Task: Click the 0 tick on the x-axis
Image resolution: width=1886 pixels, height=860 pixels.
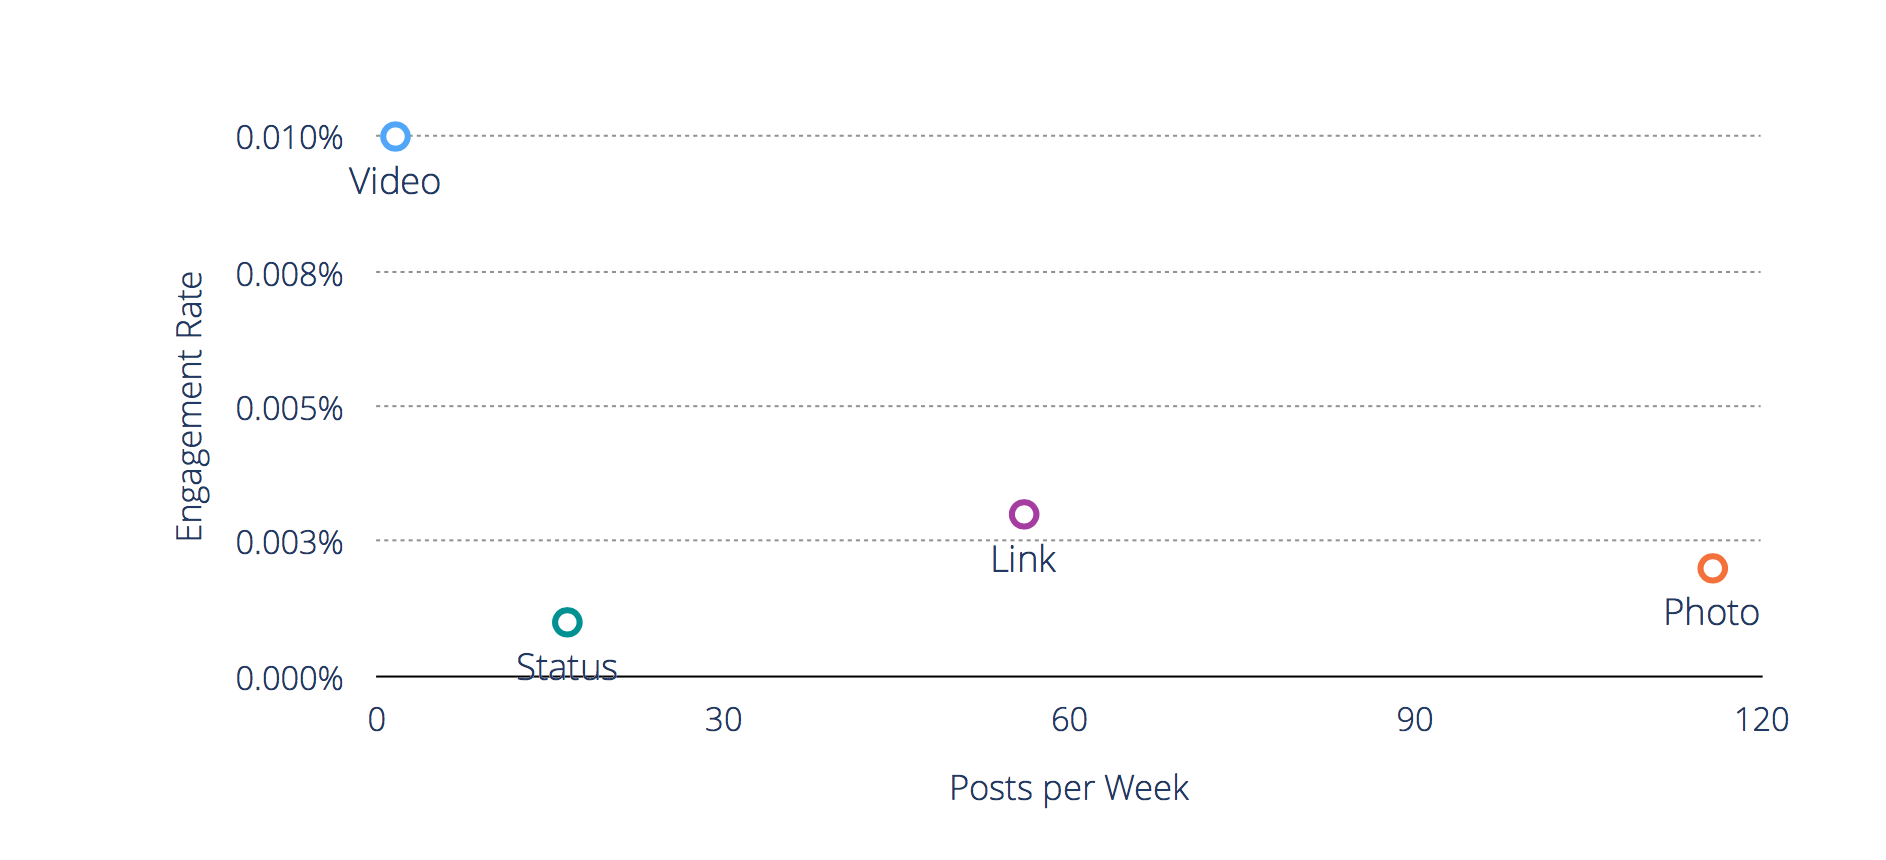Action: point(377,720)
